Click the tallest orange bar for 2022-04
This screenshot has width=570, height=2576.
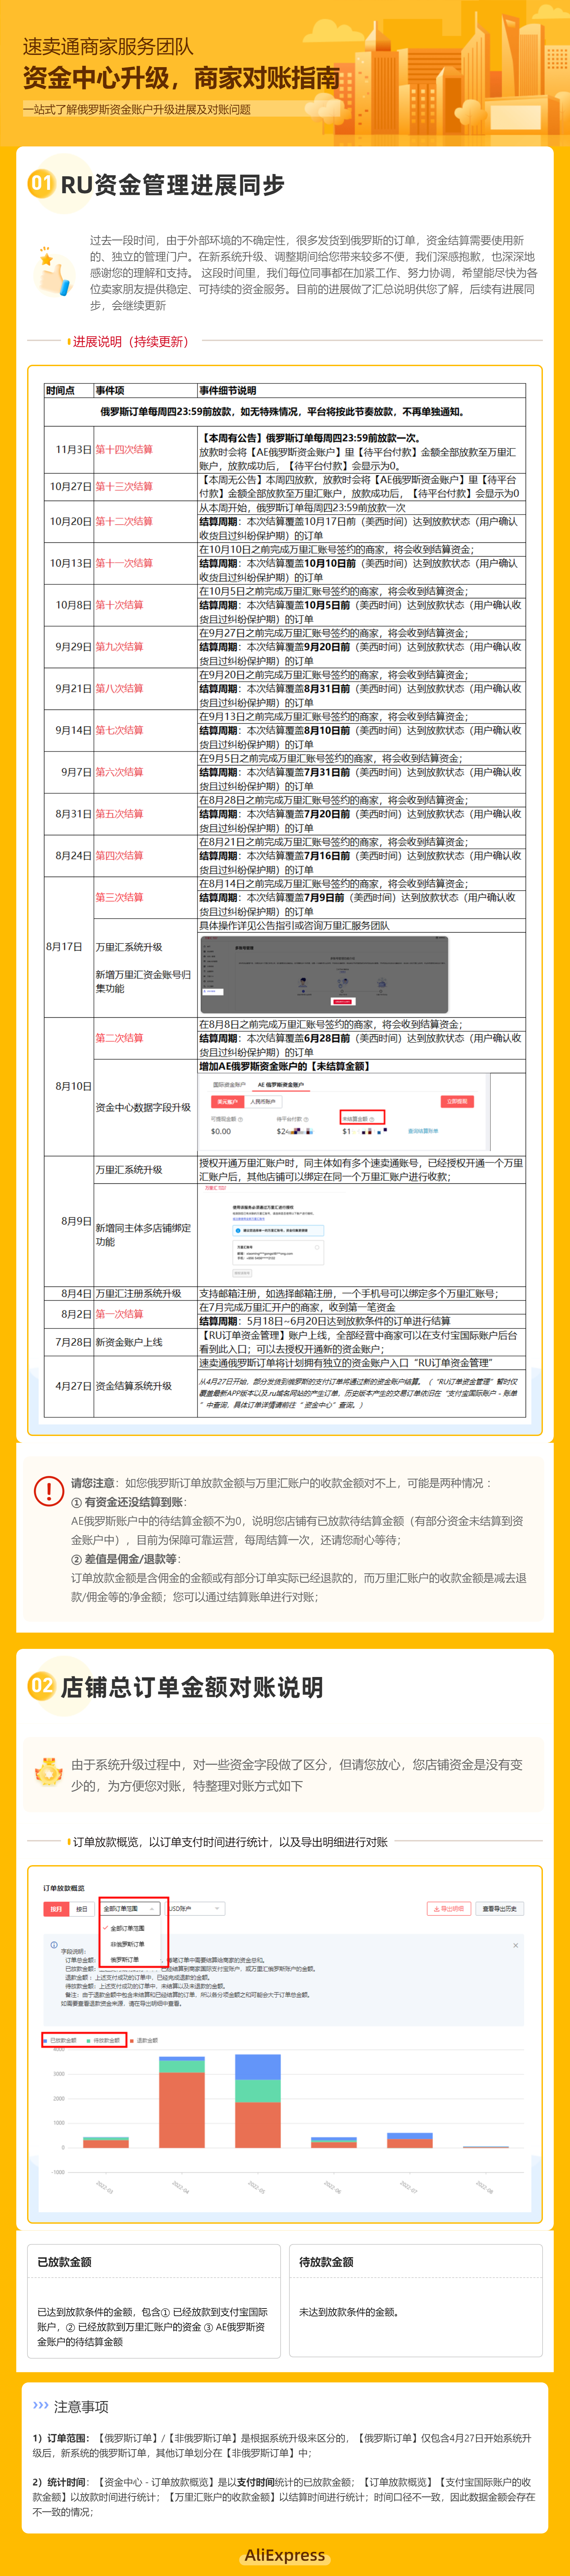coord(182,2110)
